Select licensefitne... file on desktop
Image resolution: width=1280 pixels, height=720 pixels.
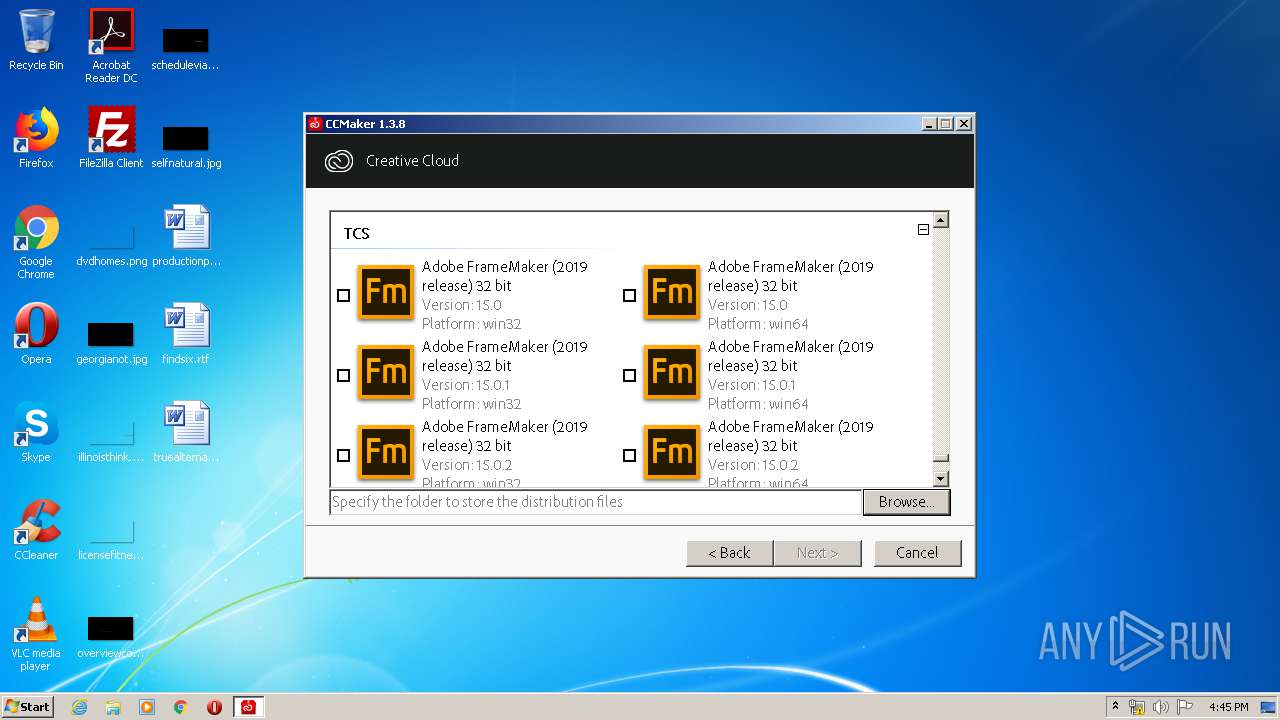coord(111,537)
